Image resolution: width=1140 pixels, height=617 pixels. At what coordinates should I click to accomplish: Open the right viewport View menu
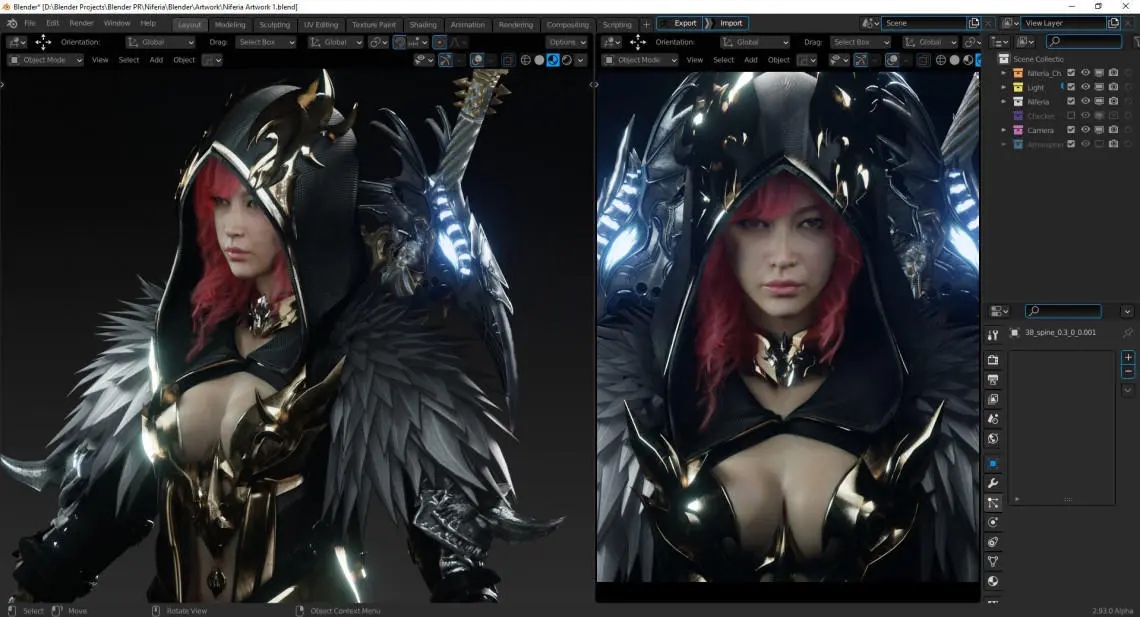point(694,60)
